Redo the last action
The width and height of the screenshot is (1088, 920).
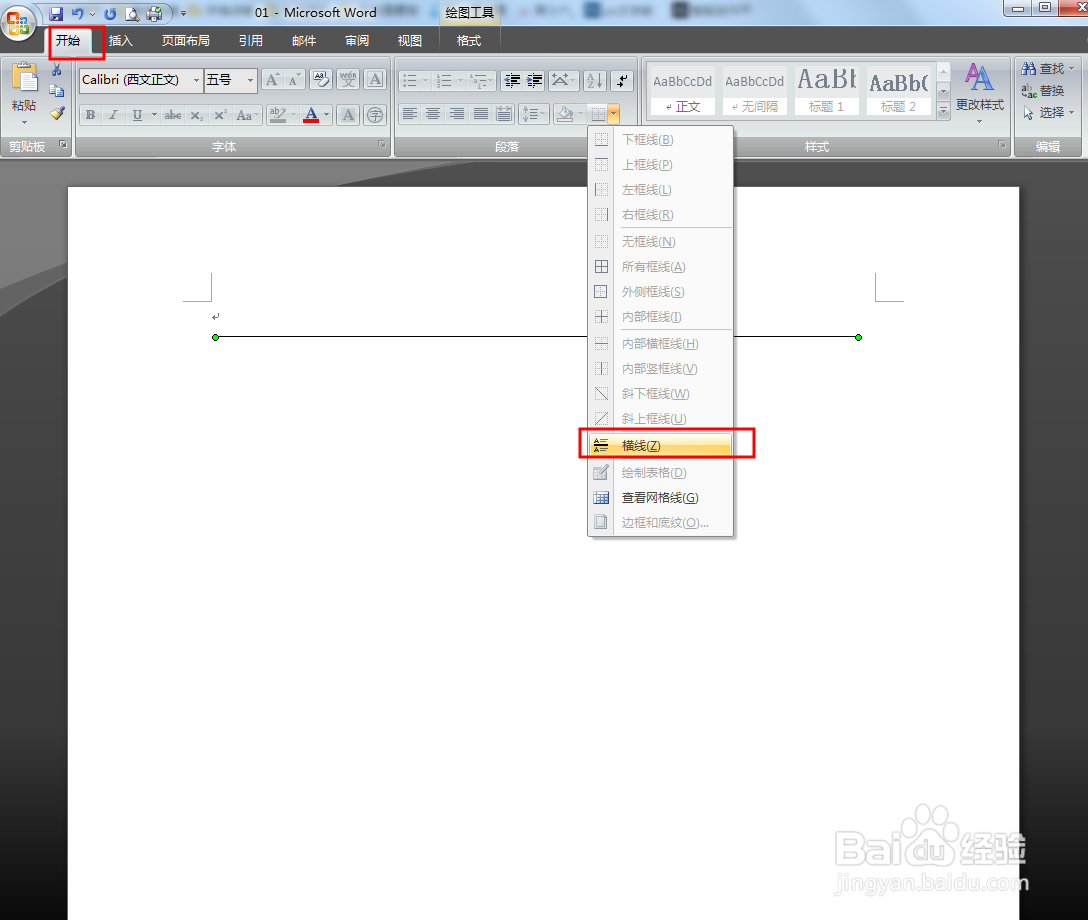(x=110, y=13)
